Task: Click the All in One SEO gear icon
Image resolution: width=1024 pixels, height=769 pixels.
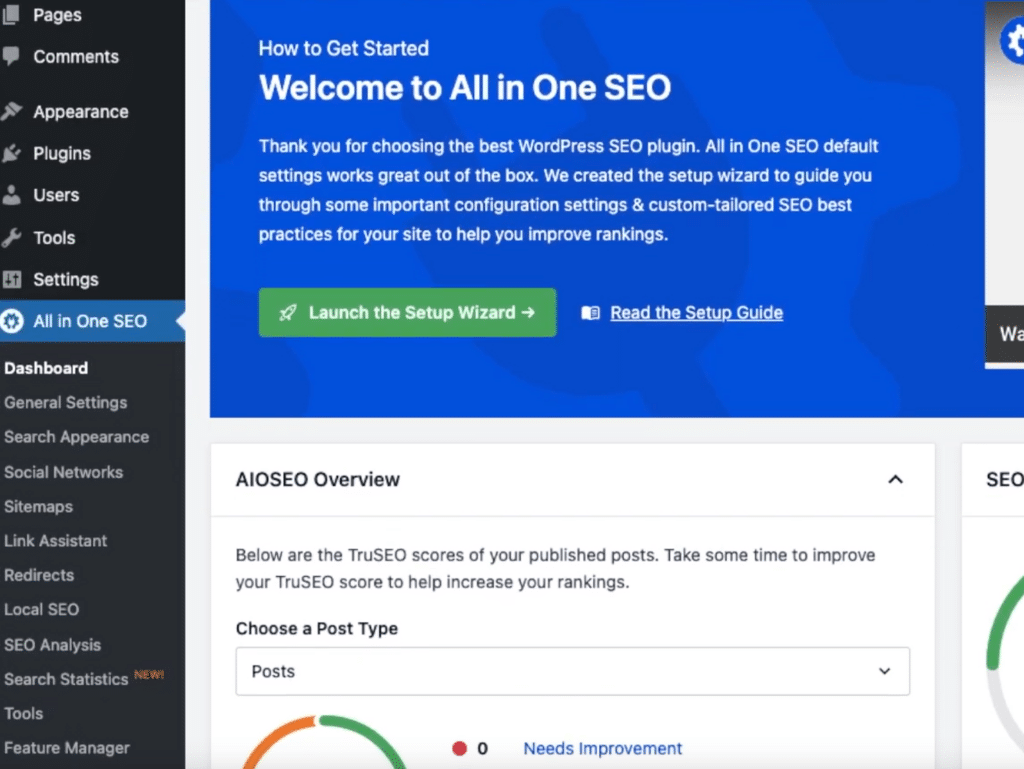Action: pos(12,321)
